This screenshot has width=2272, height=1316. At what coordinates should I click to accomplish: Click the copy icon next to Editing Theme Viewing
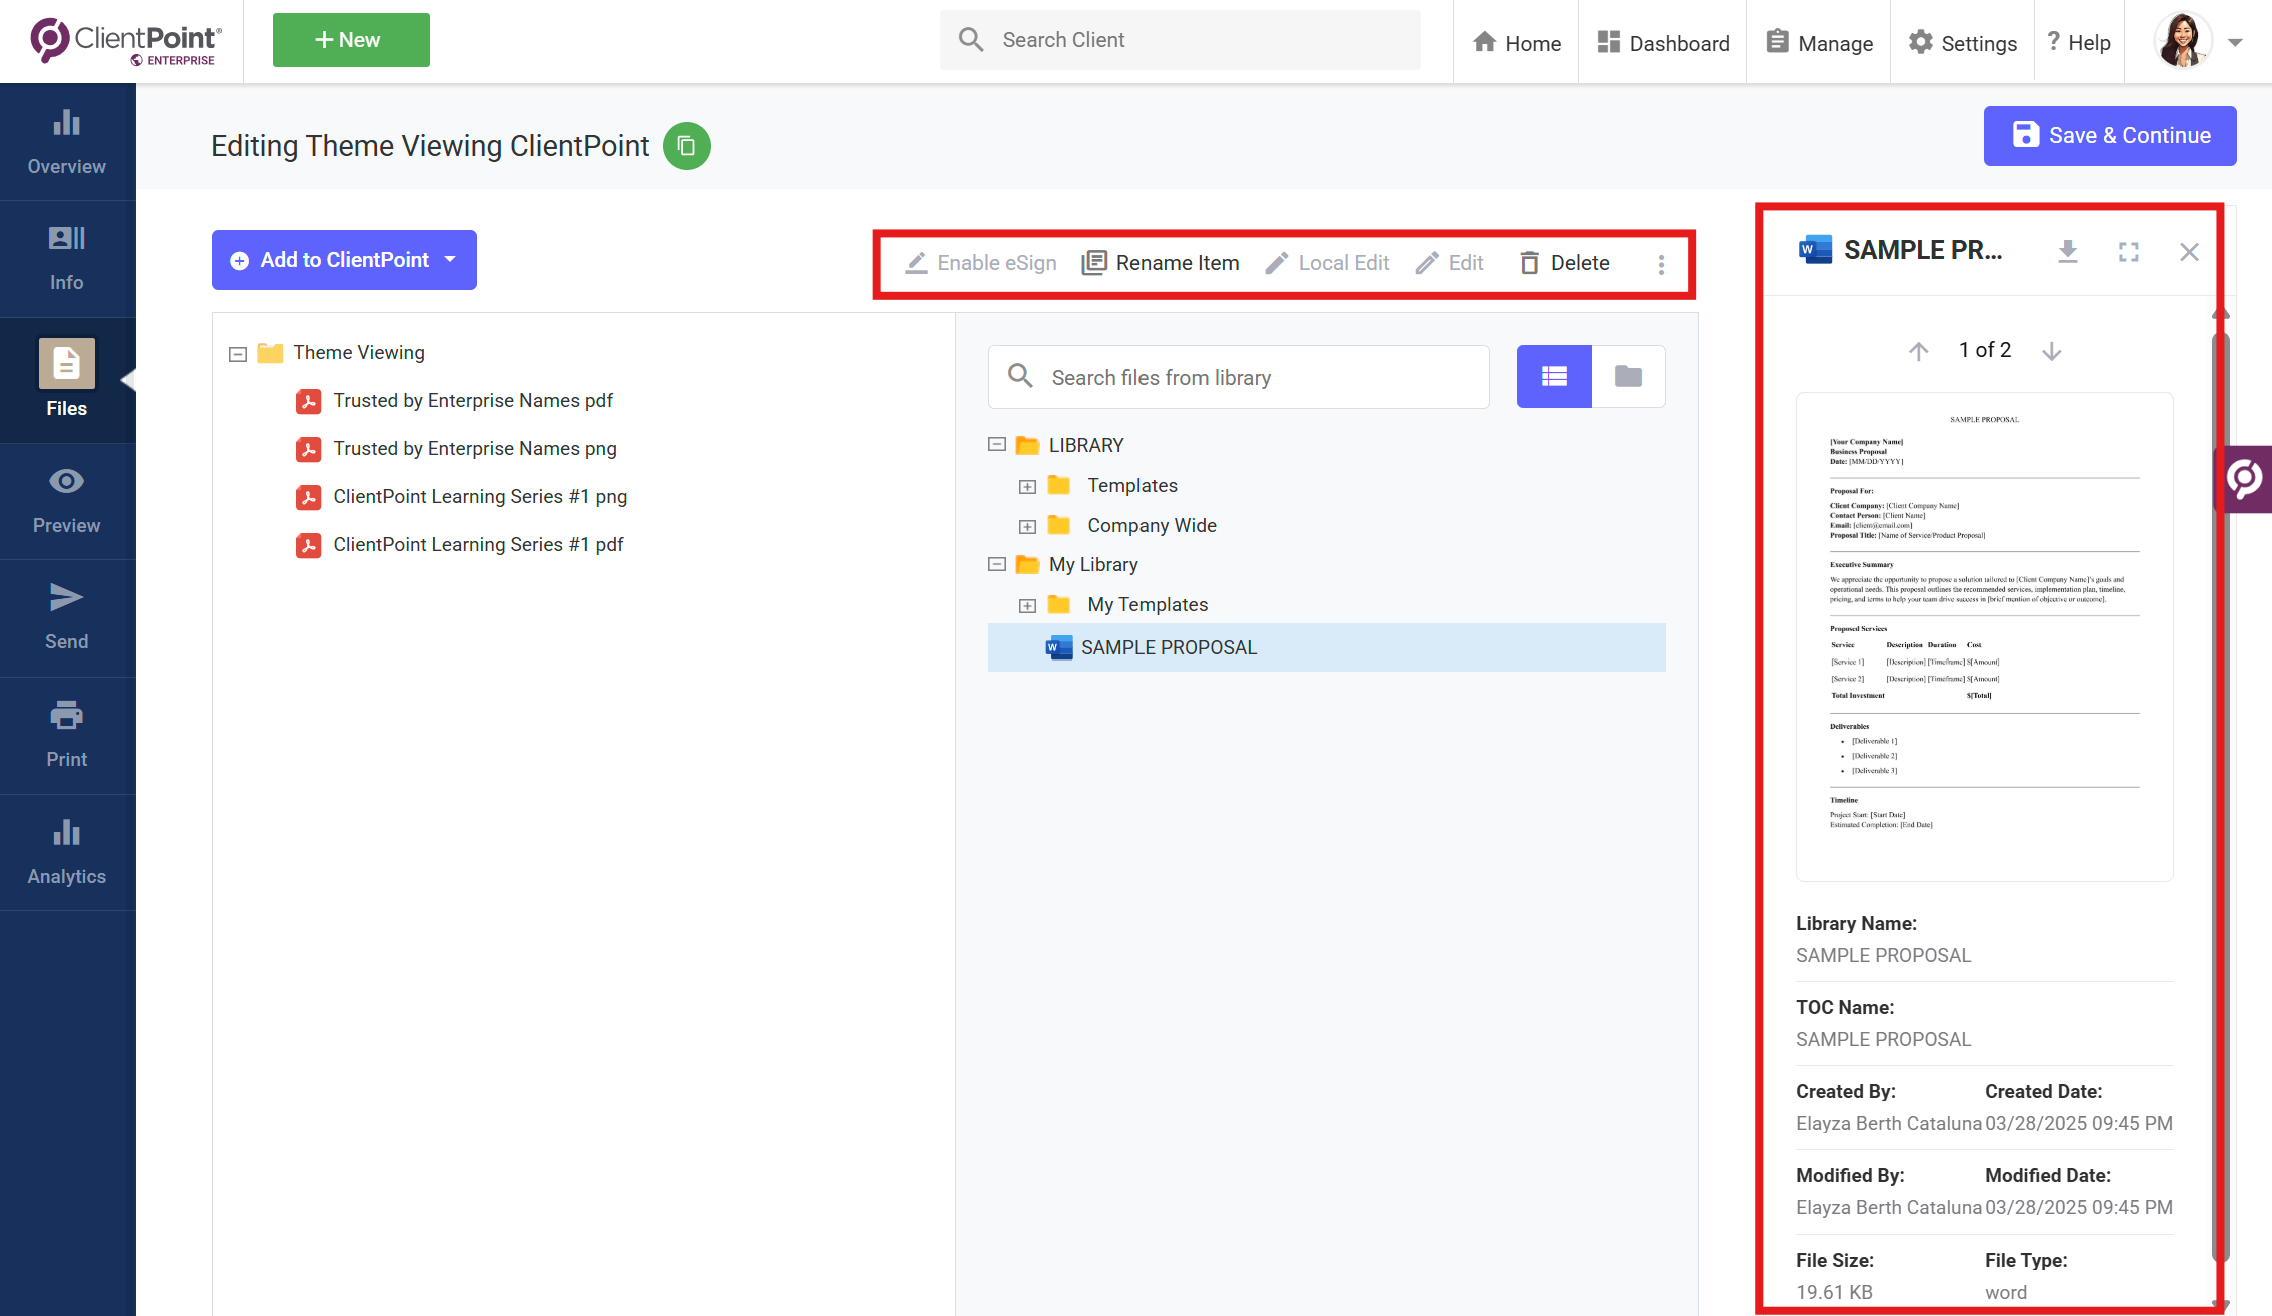[x=687, y=146]
